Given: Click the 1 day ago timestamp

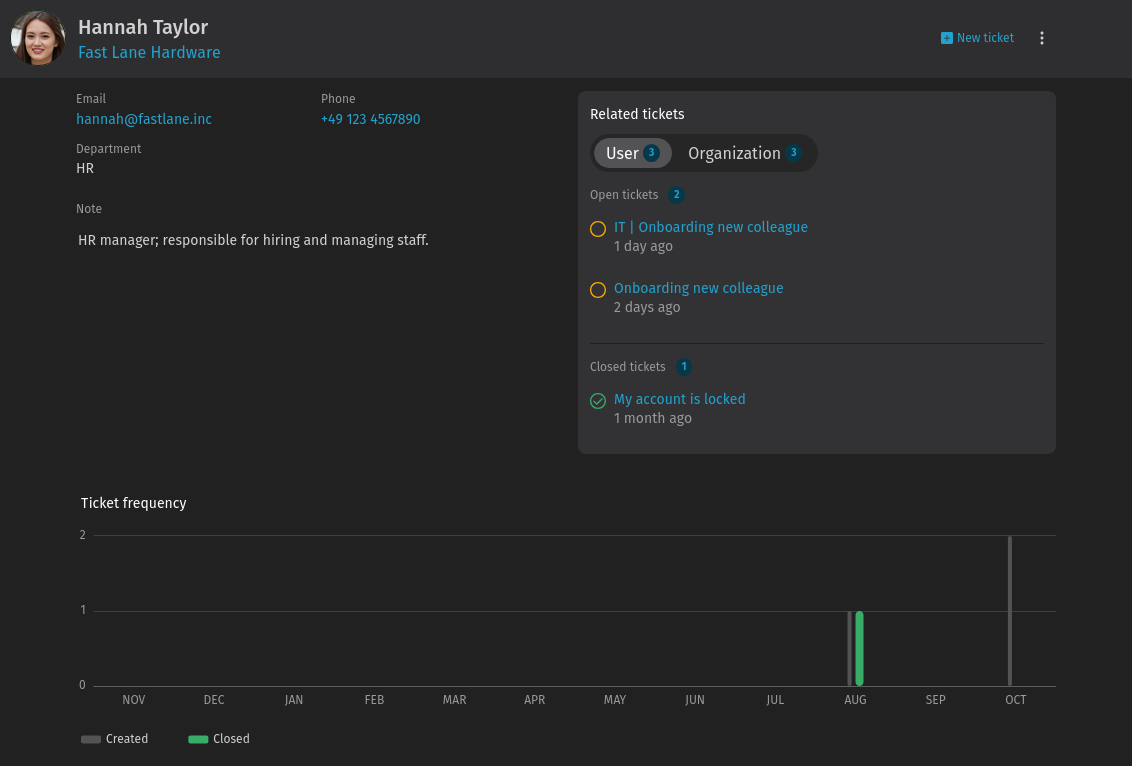Looking at the screenshot, I should tap(643, 247).
